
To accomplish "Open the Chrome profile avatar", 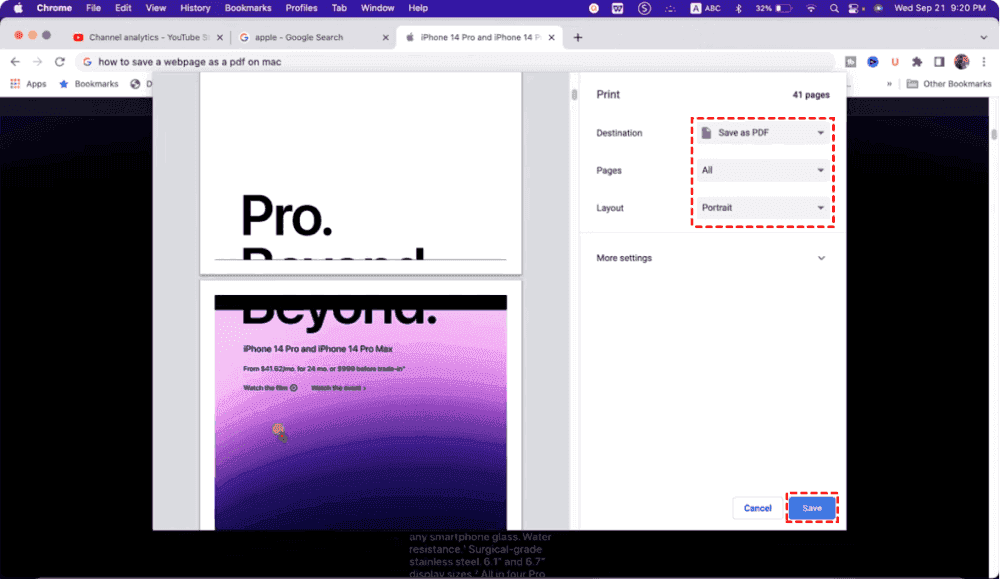I will coord(962,62).
